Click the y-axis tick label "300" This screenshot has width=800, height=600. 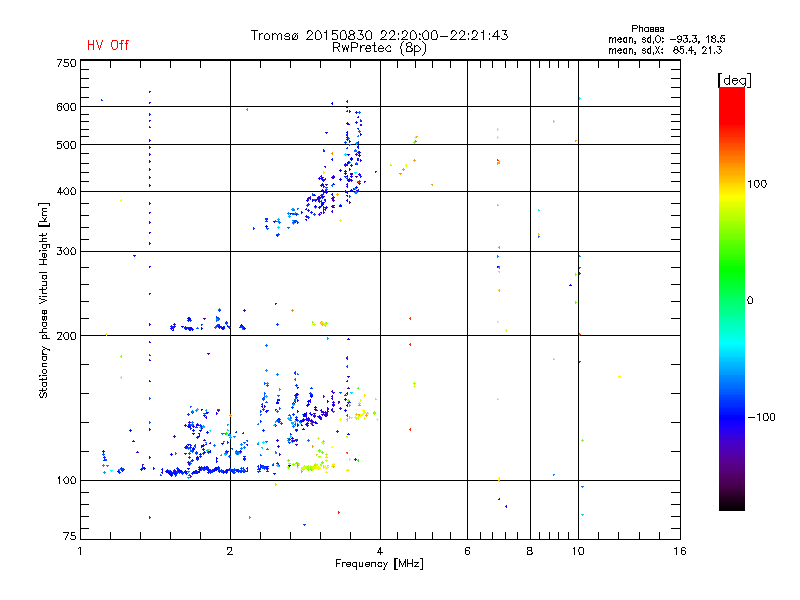point(66,251)
